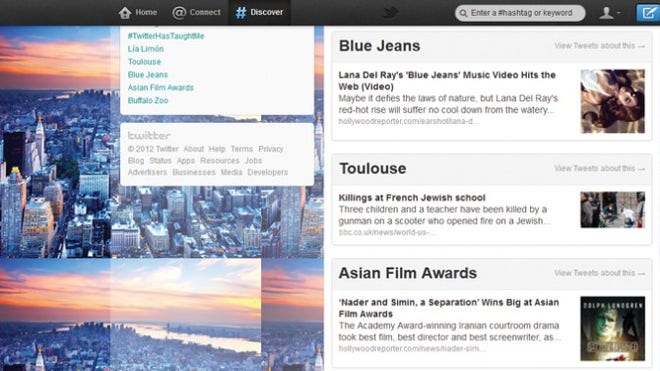Focus the hashtag or keyword search field
The height and width of the screenshot is (371, 660).
click(520, 13)
